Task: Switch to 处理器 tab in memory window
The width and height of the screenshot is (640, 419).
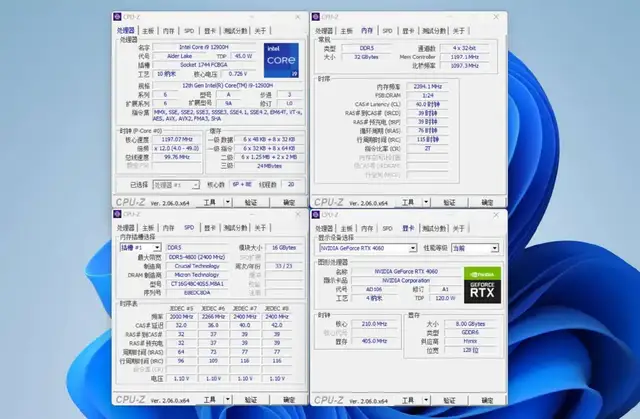Action: click(324, 31)
